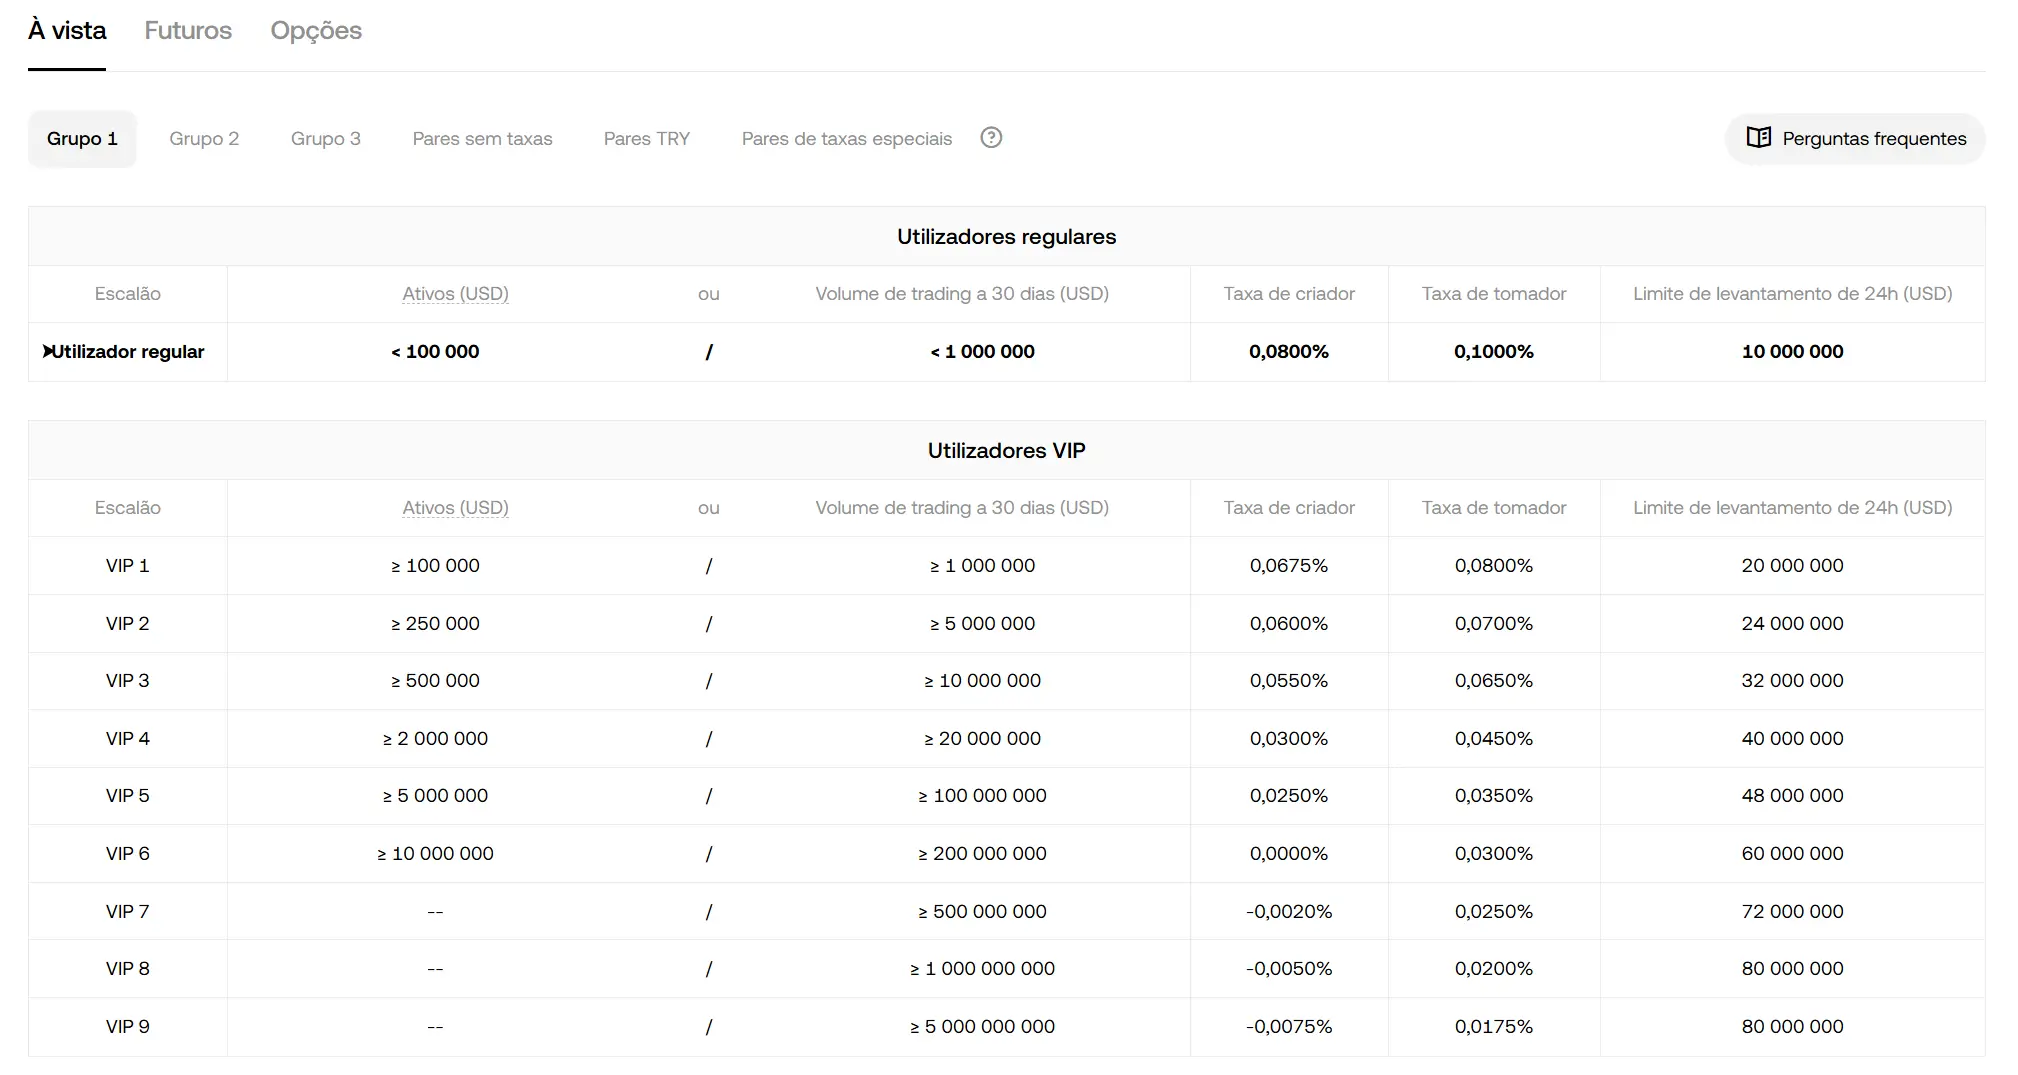Click Ativos (USD) header in regular users table

pyautogui.click(x=455, y=294)
